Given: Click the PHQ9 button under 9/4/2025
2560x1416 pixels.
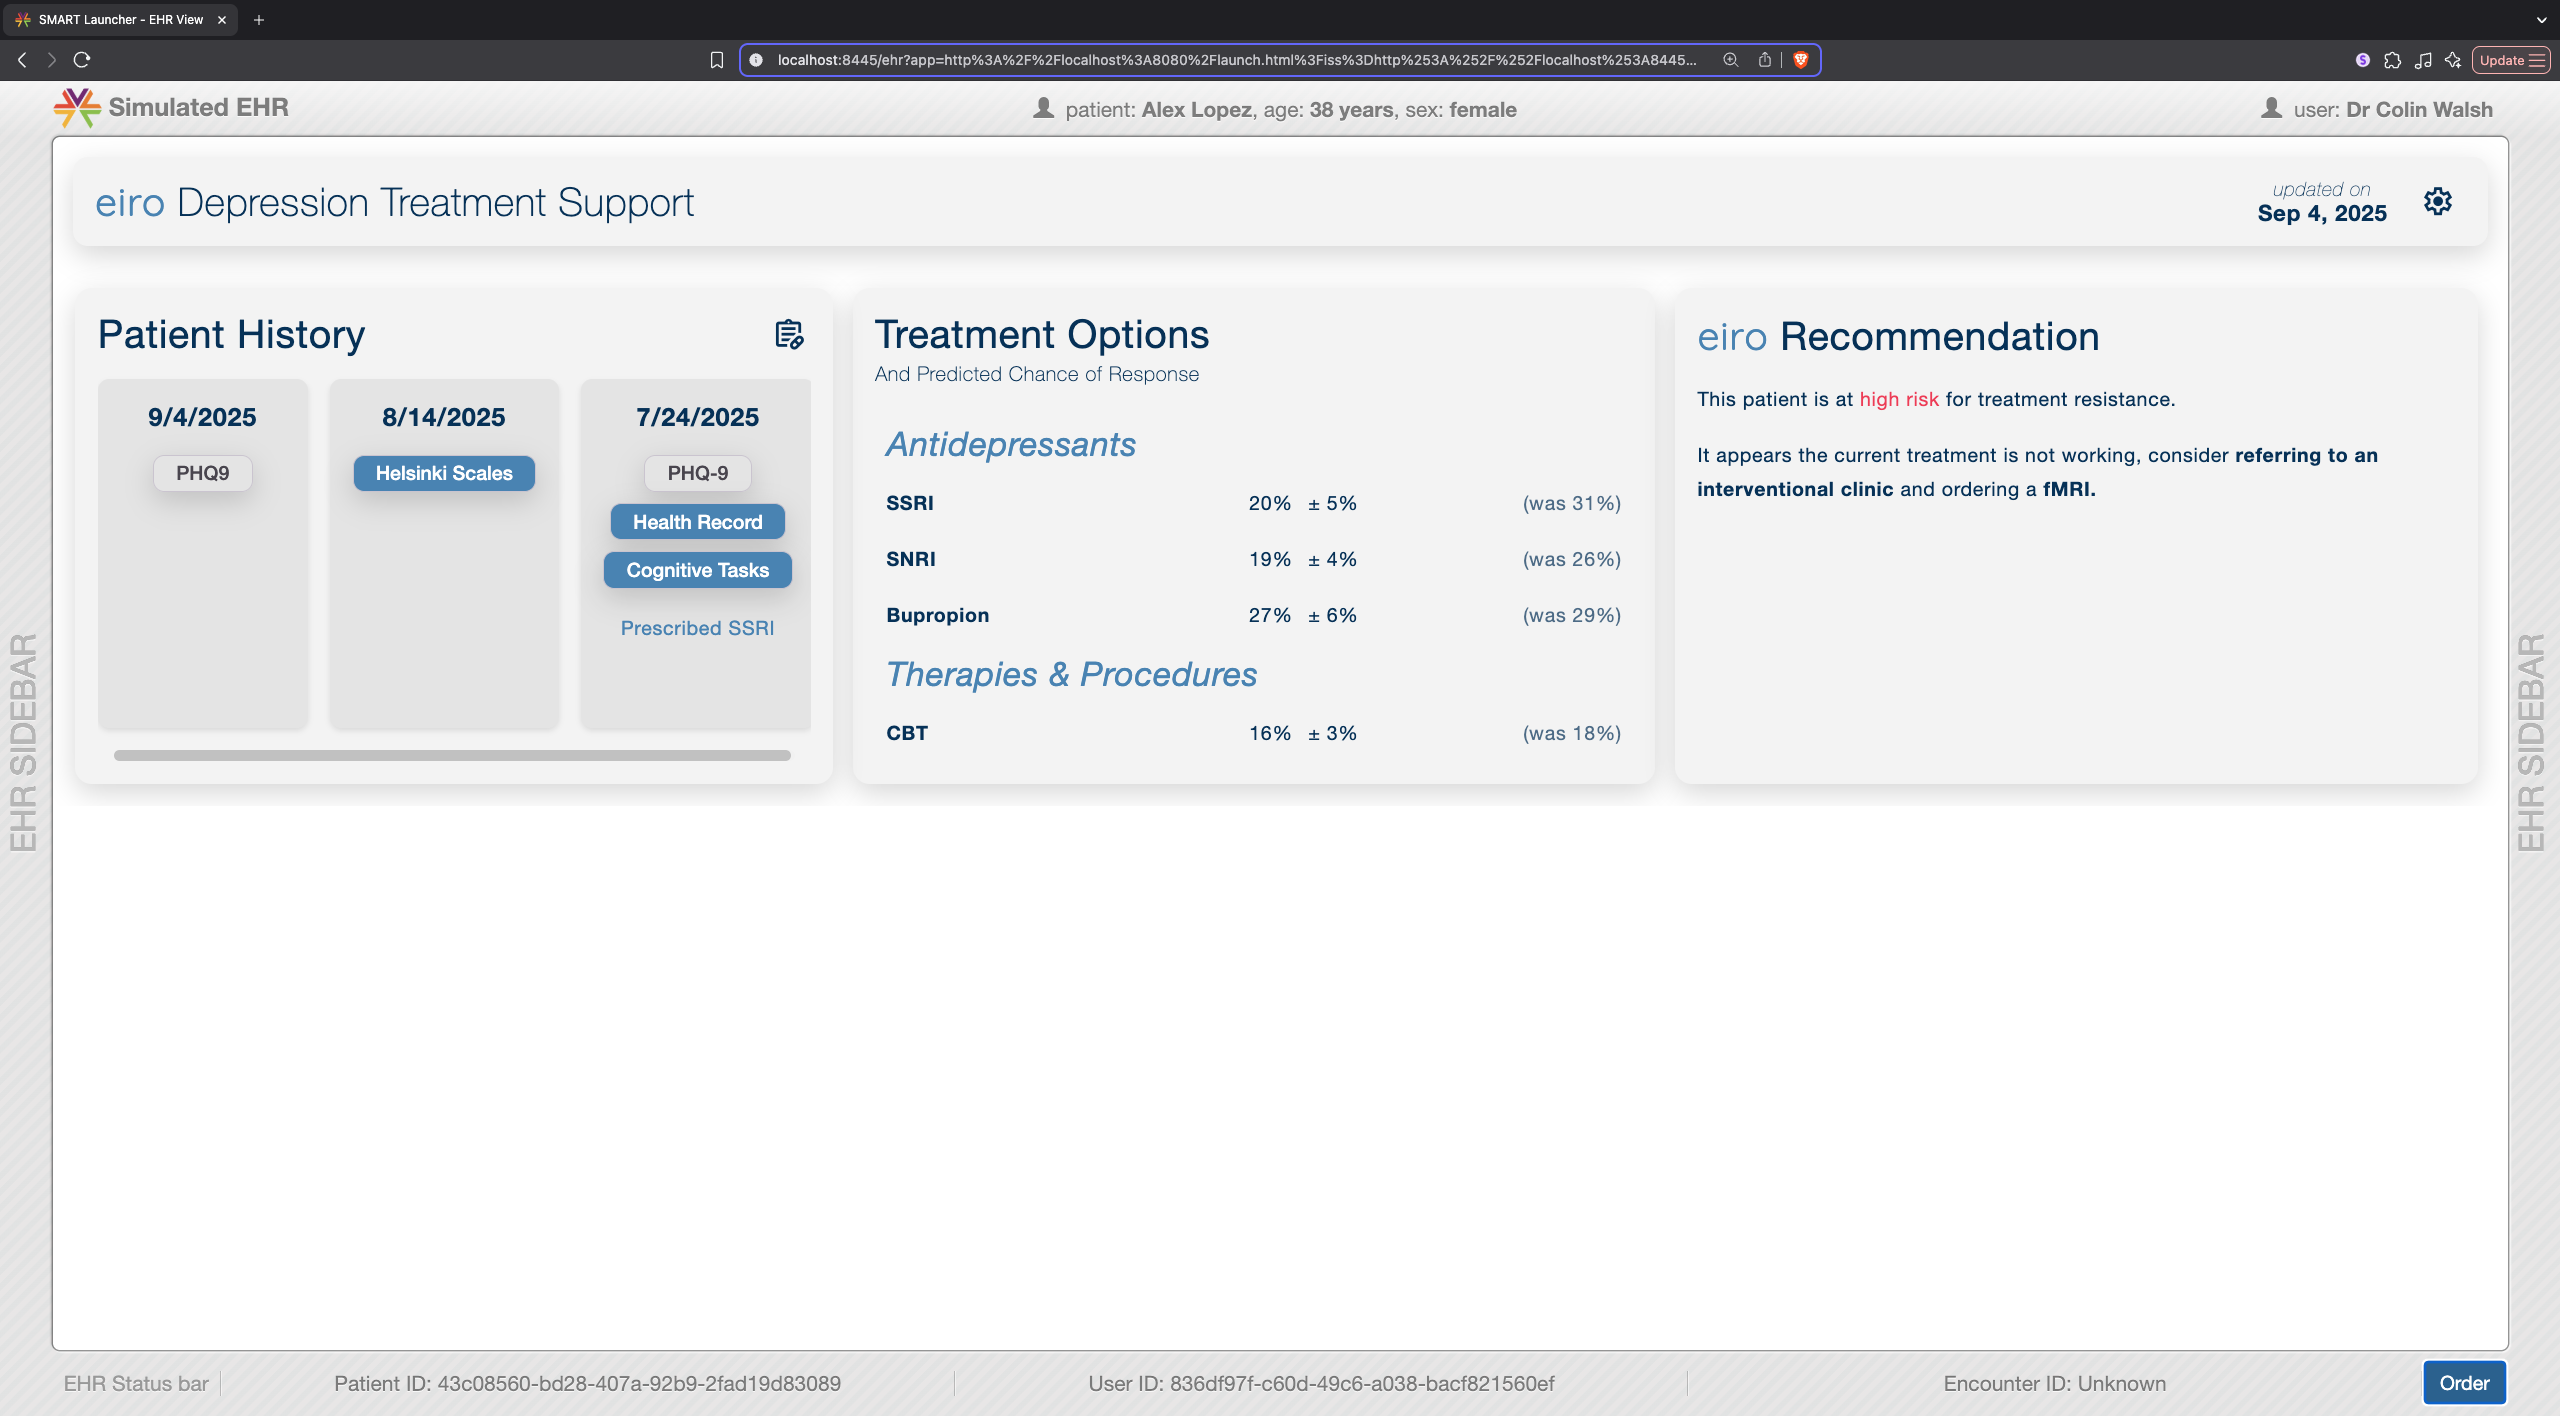Looking at the screenshot, I should pos(202,473).
